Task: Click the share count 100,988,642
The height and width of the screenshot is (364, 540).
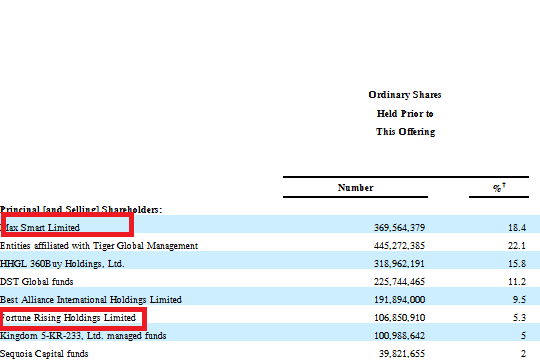Action: 399,335
